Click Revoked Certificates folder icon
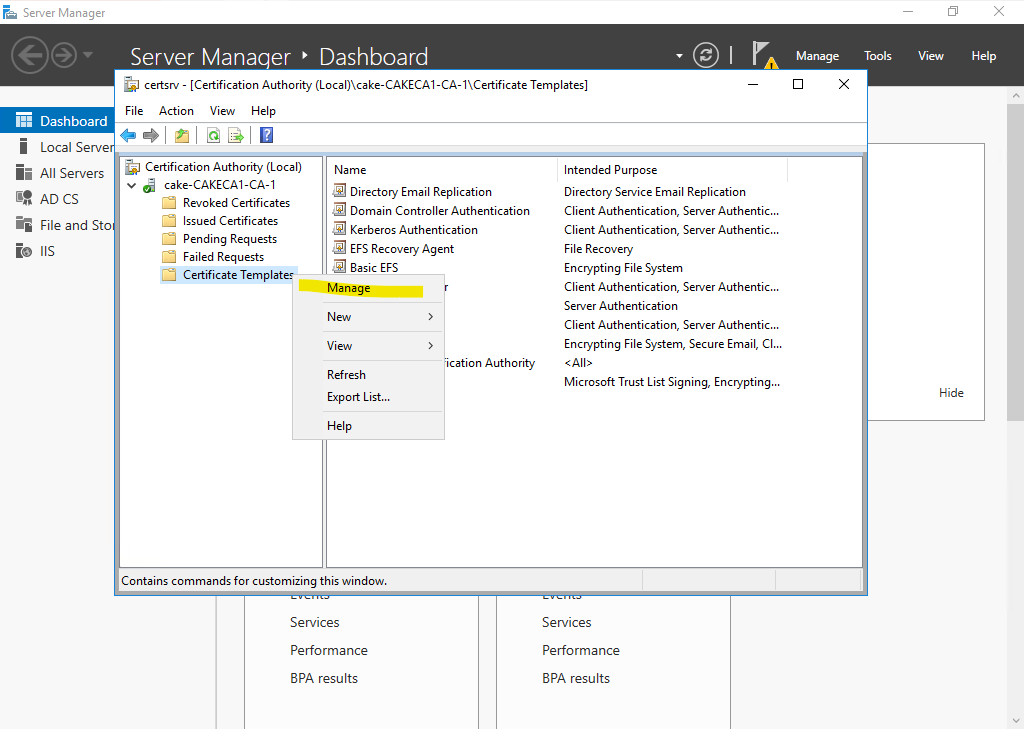 pos(169,202)
